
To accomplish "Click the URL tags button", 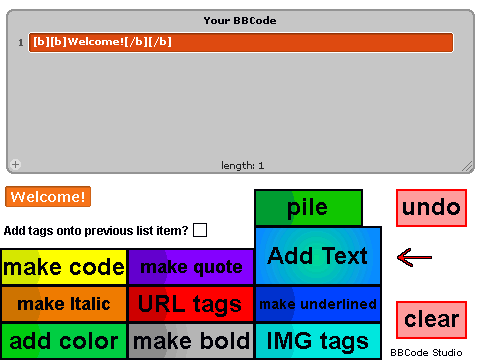I will pyautogui.click(x=191, y=304).
